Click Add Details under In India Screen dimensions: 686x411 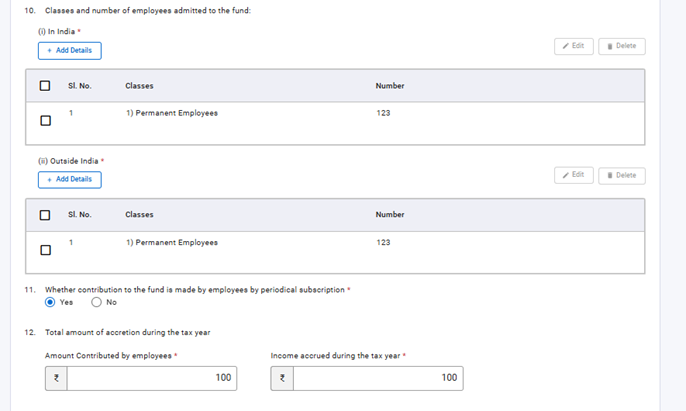pos(69,50)
